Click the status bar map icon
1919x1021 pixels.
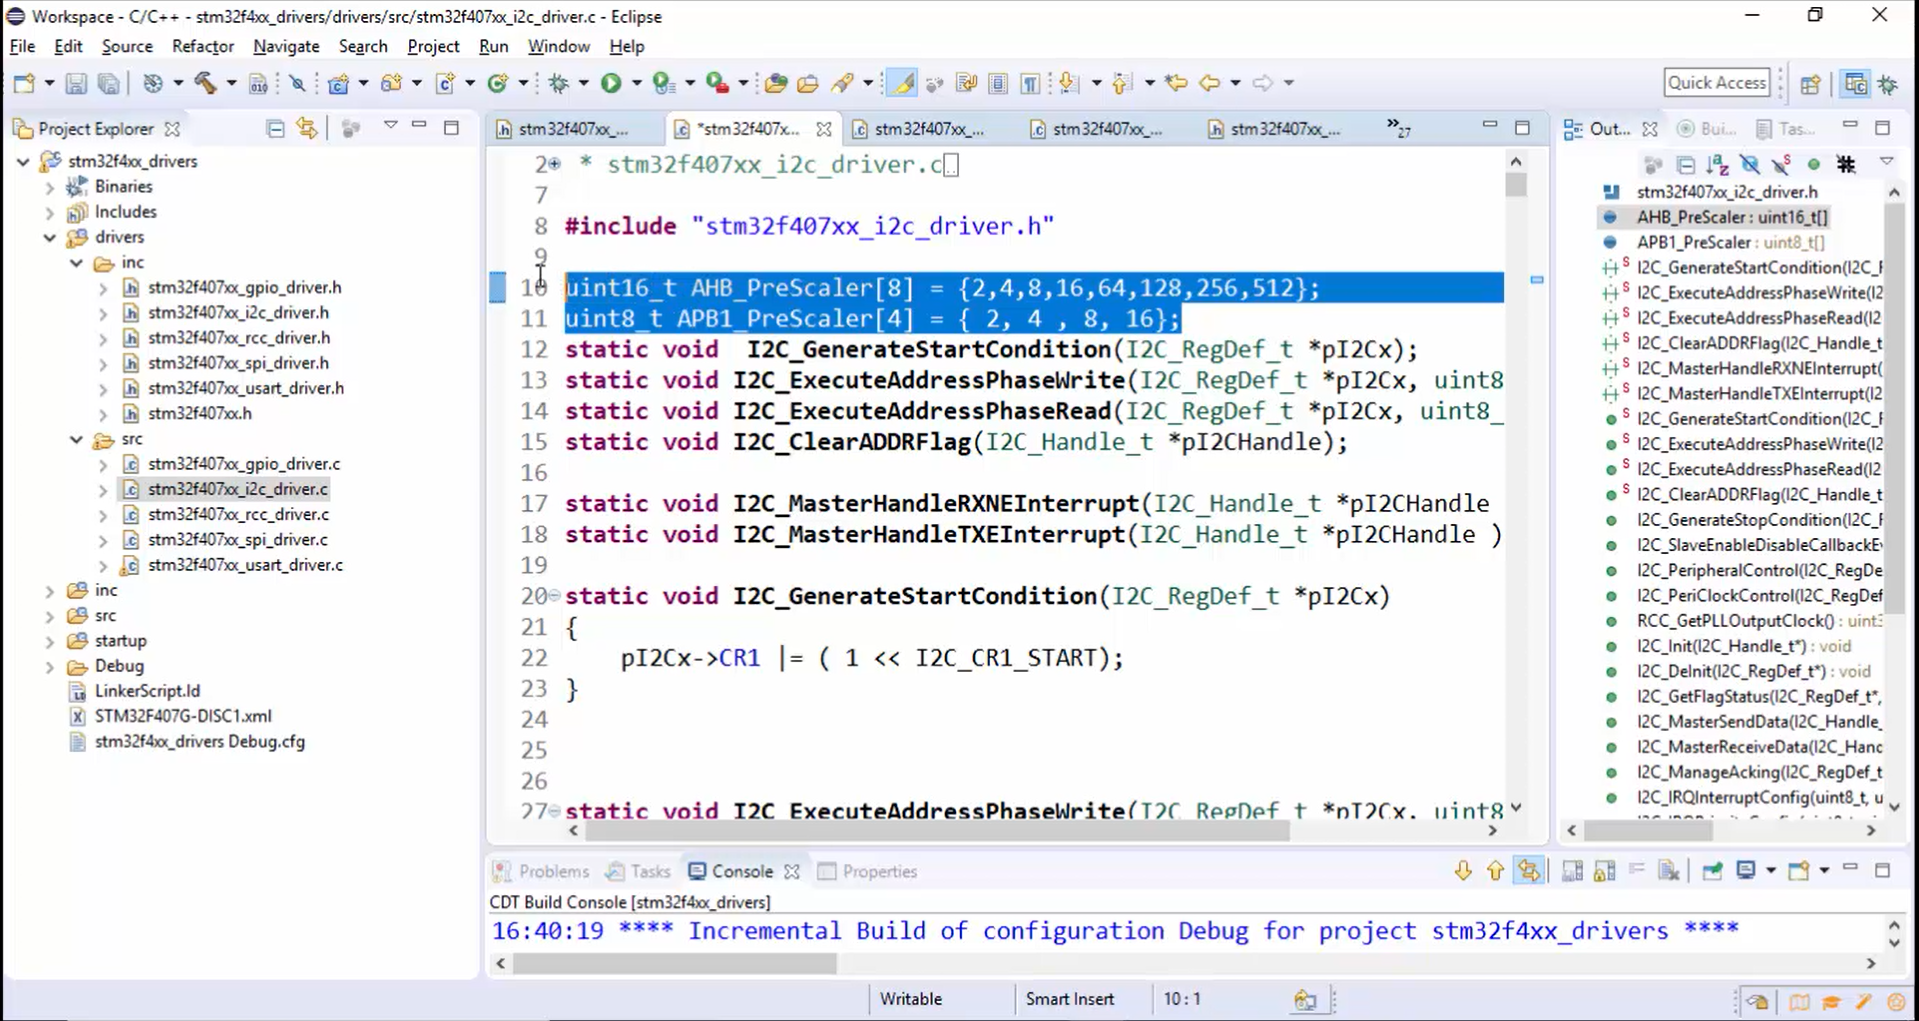(x=1799, y=1002)
